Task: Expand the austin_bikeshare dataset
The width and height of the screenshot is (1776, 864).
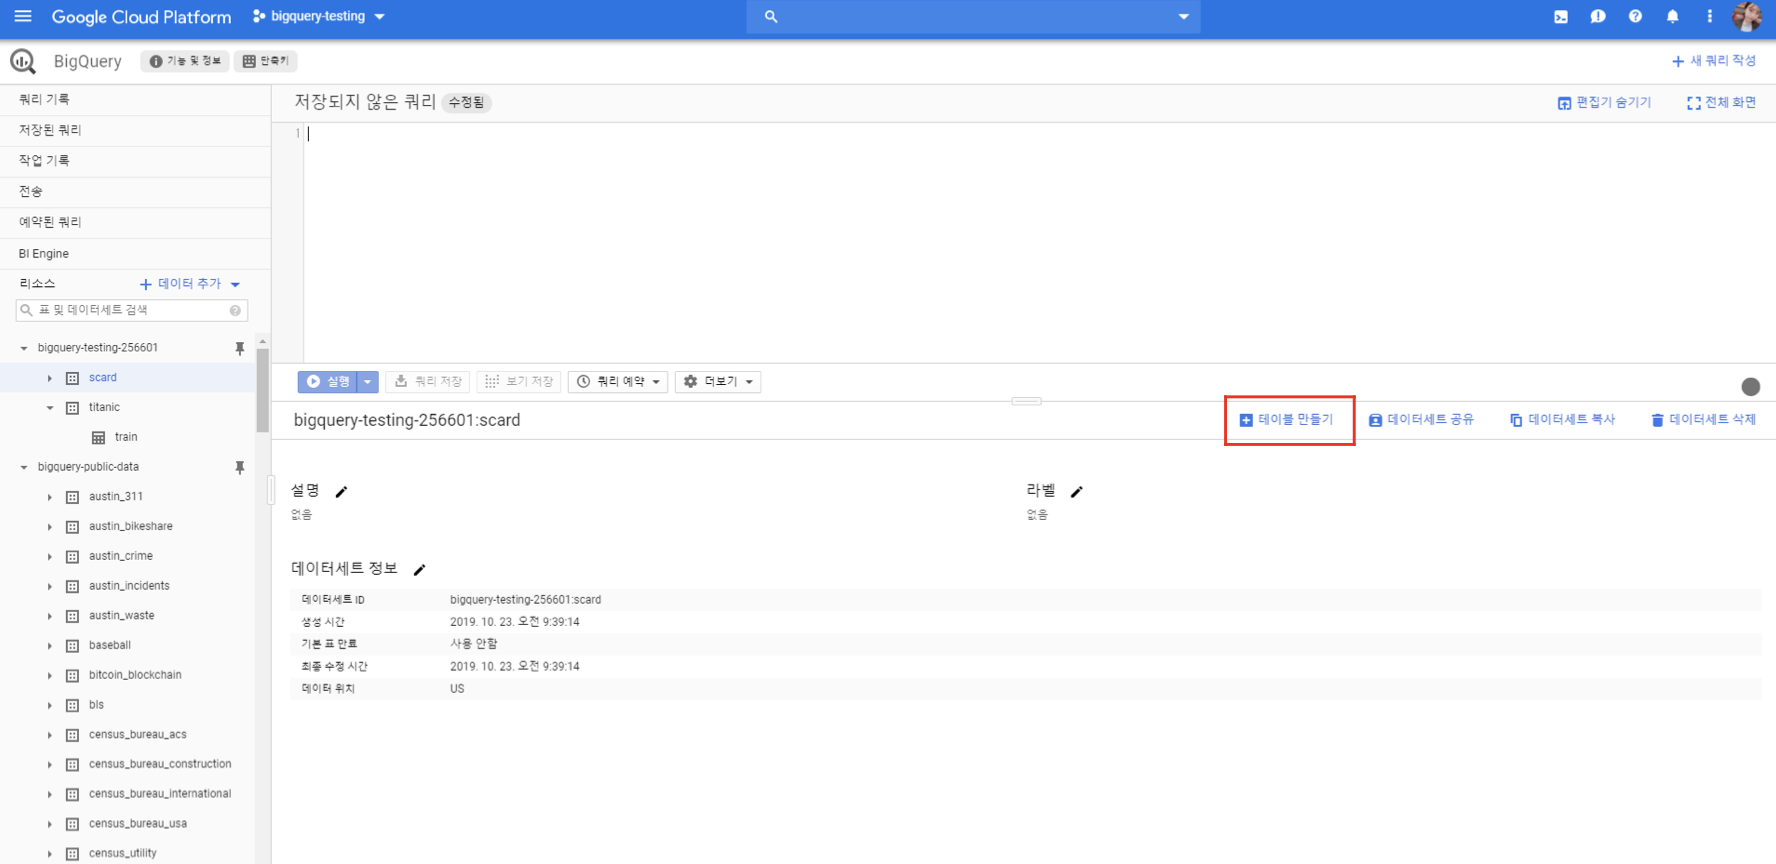Action: tap(49, 526)
